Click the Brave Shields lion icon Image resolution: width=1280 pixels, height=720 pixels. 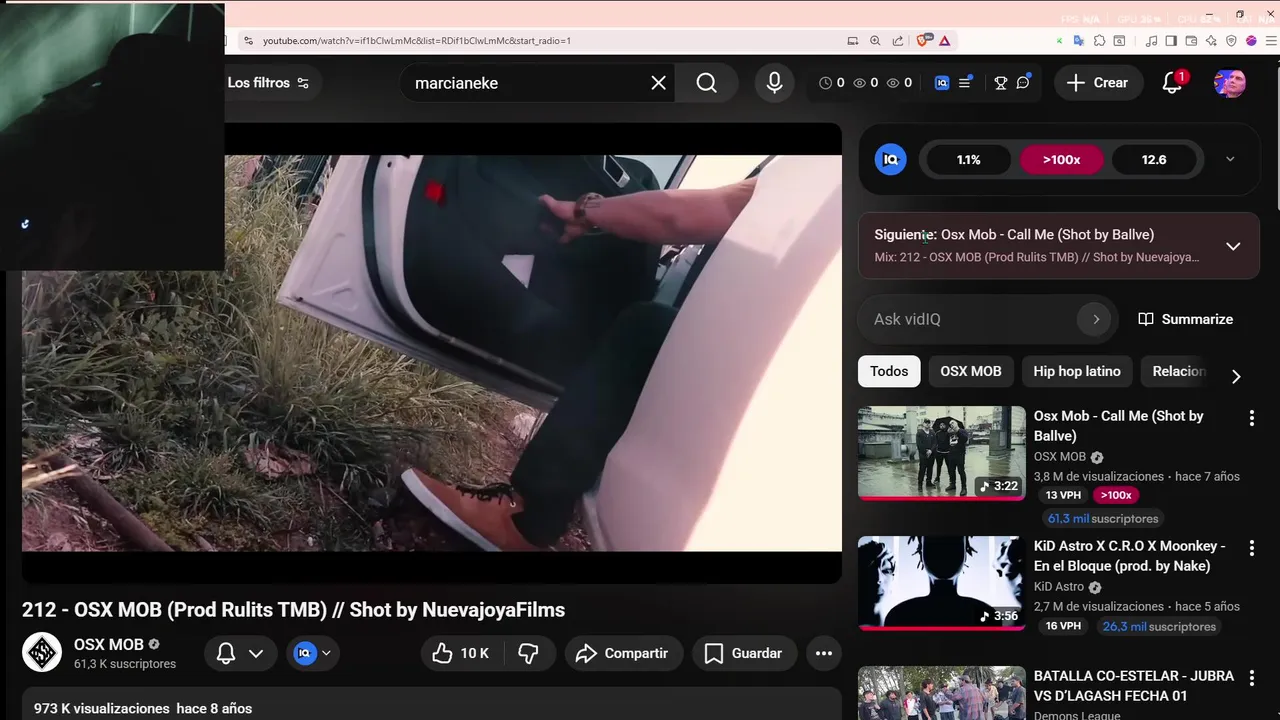tap(923, 41)
